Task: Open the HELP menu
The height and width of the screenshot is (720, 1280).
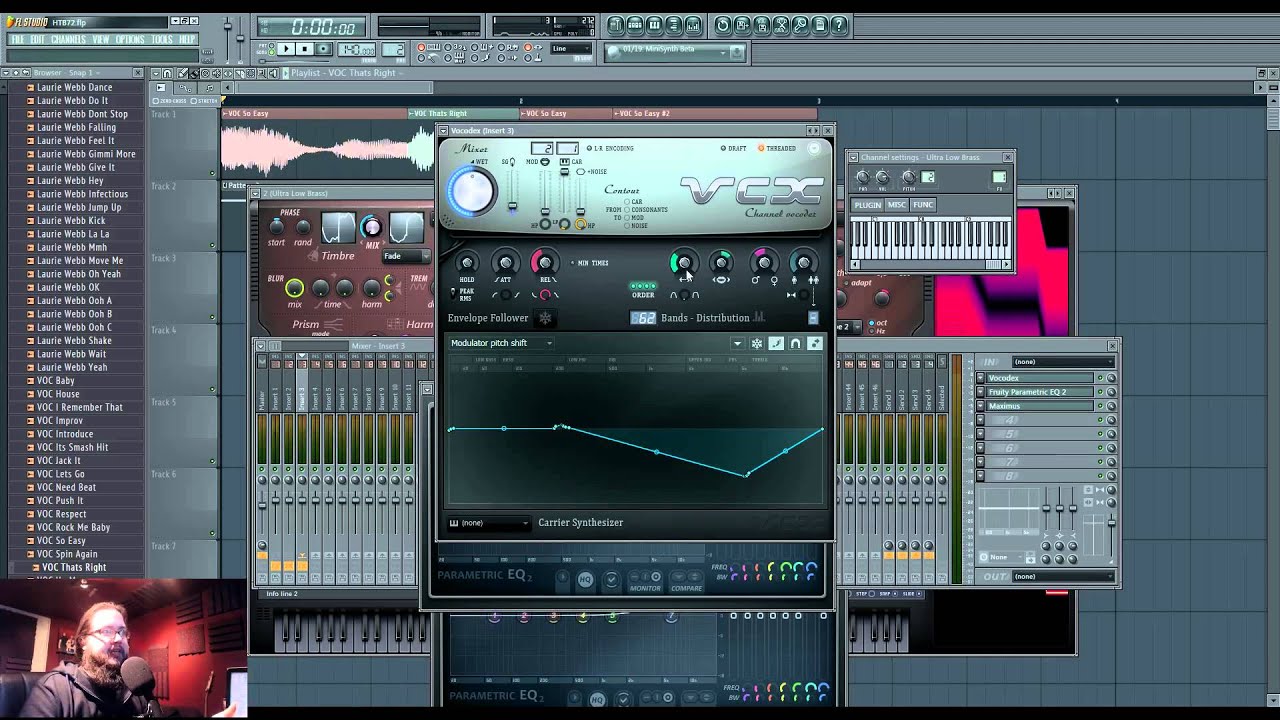Action: pos(187,39)
